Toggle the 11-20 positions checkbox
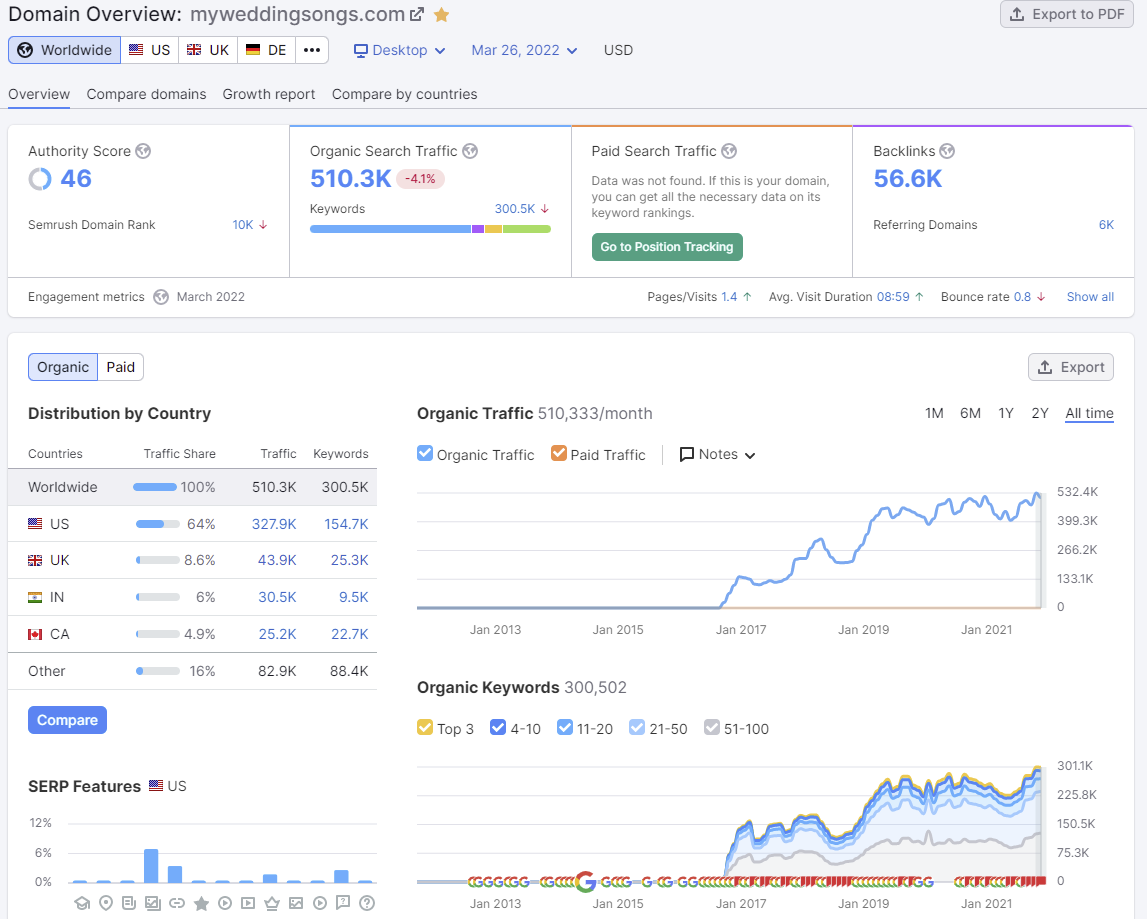 [x=565, y=727]
